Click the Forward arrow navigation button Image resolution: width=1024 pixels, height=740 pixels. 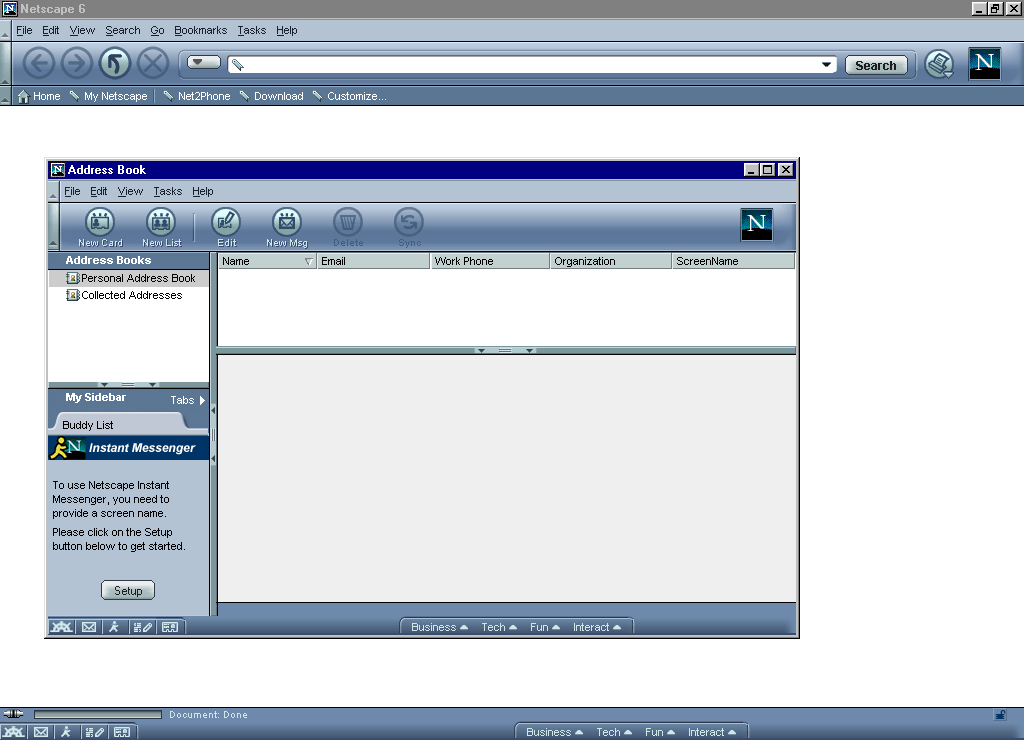(x=76, y=64)
